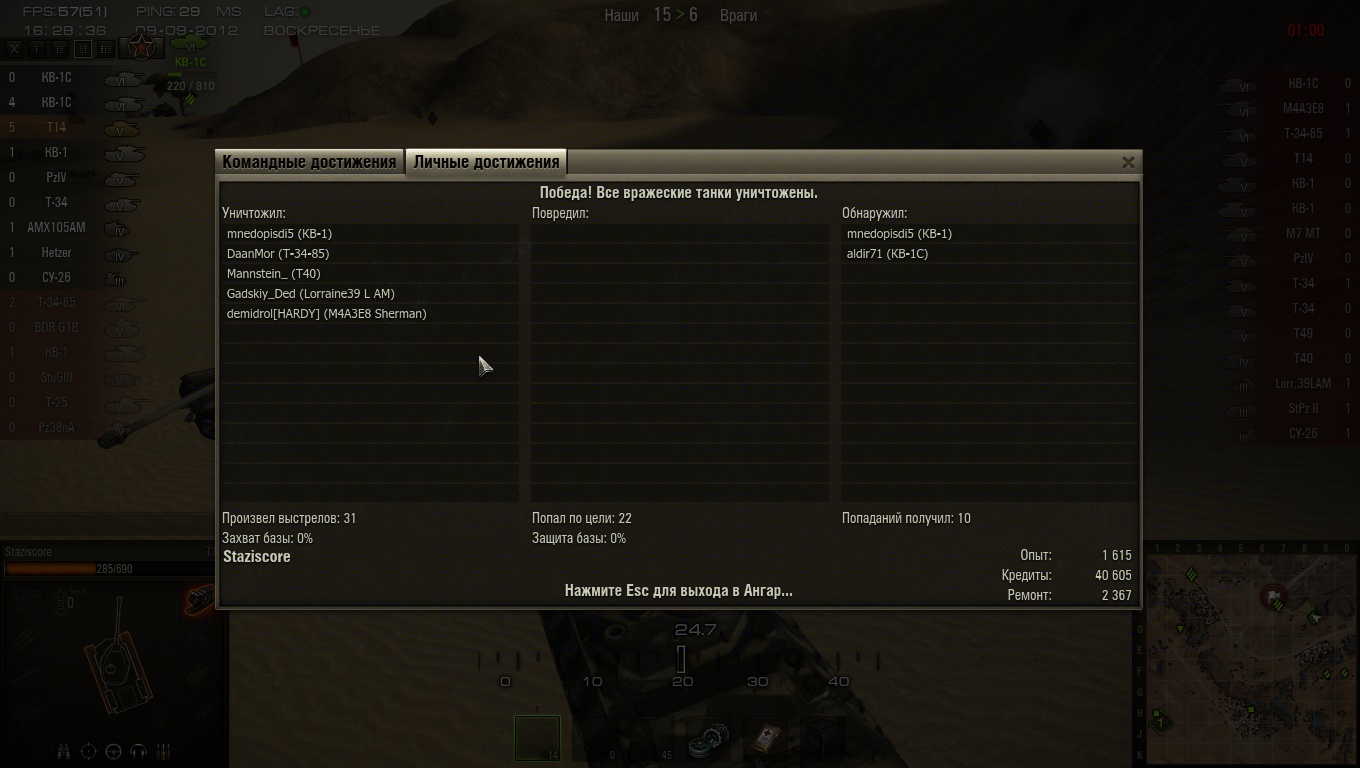This screenshot has height=768, width=1360.
Task: Switch to the Командные достижения tab
Action: [309, 162]
